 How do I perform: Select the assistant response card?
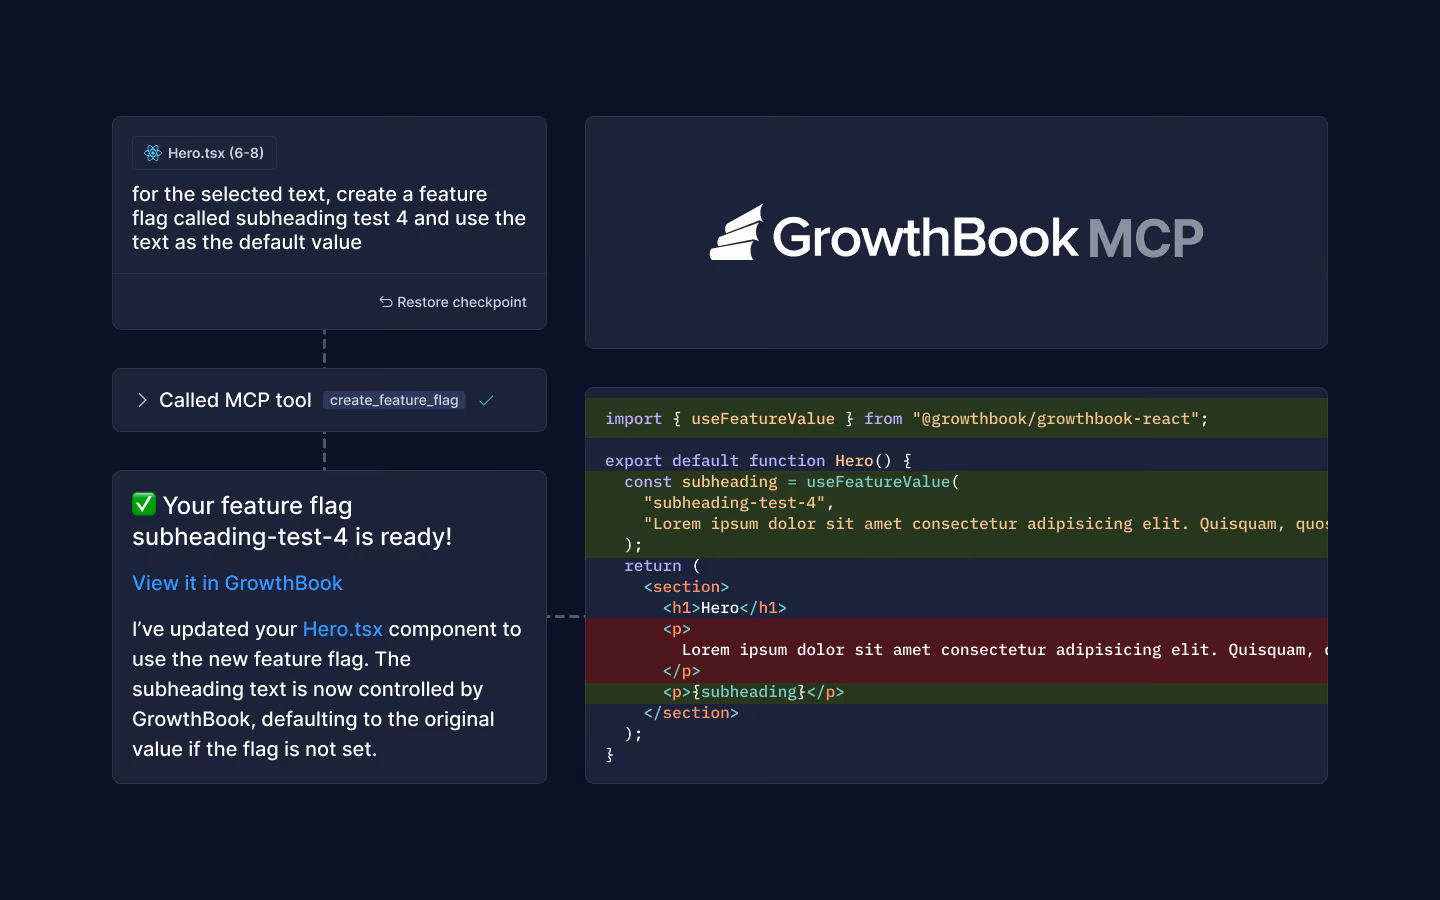coord(329,627)
